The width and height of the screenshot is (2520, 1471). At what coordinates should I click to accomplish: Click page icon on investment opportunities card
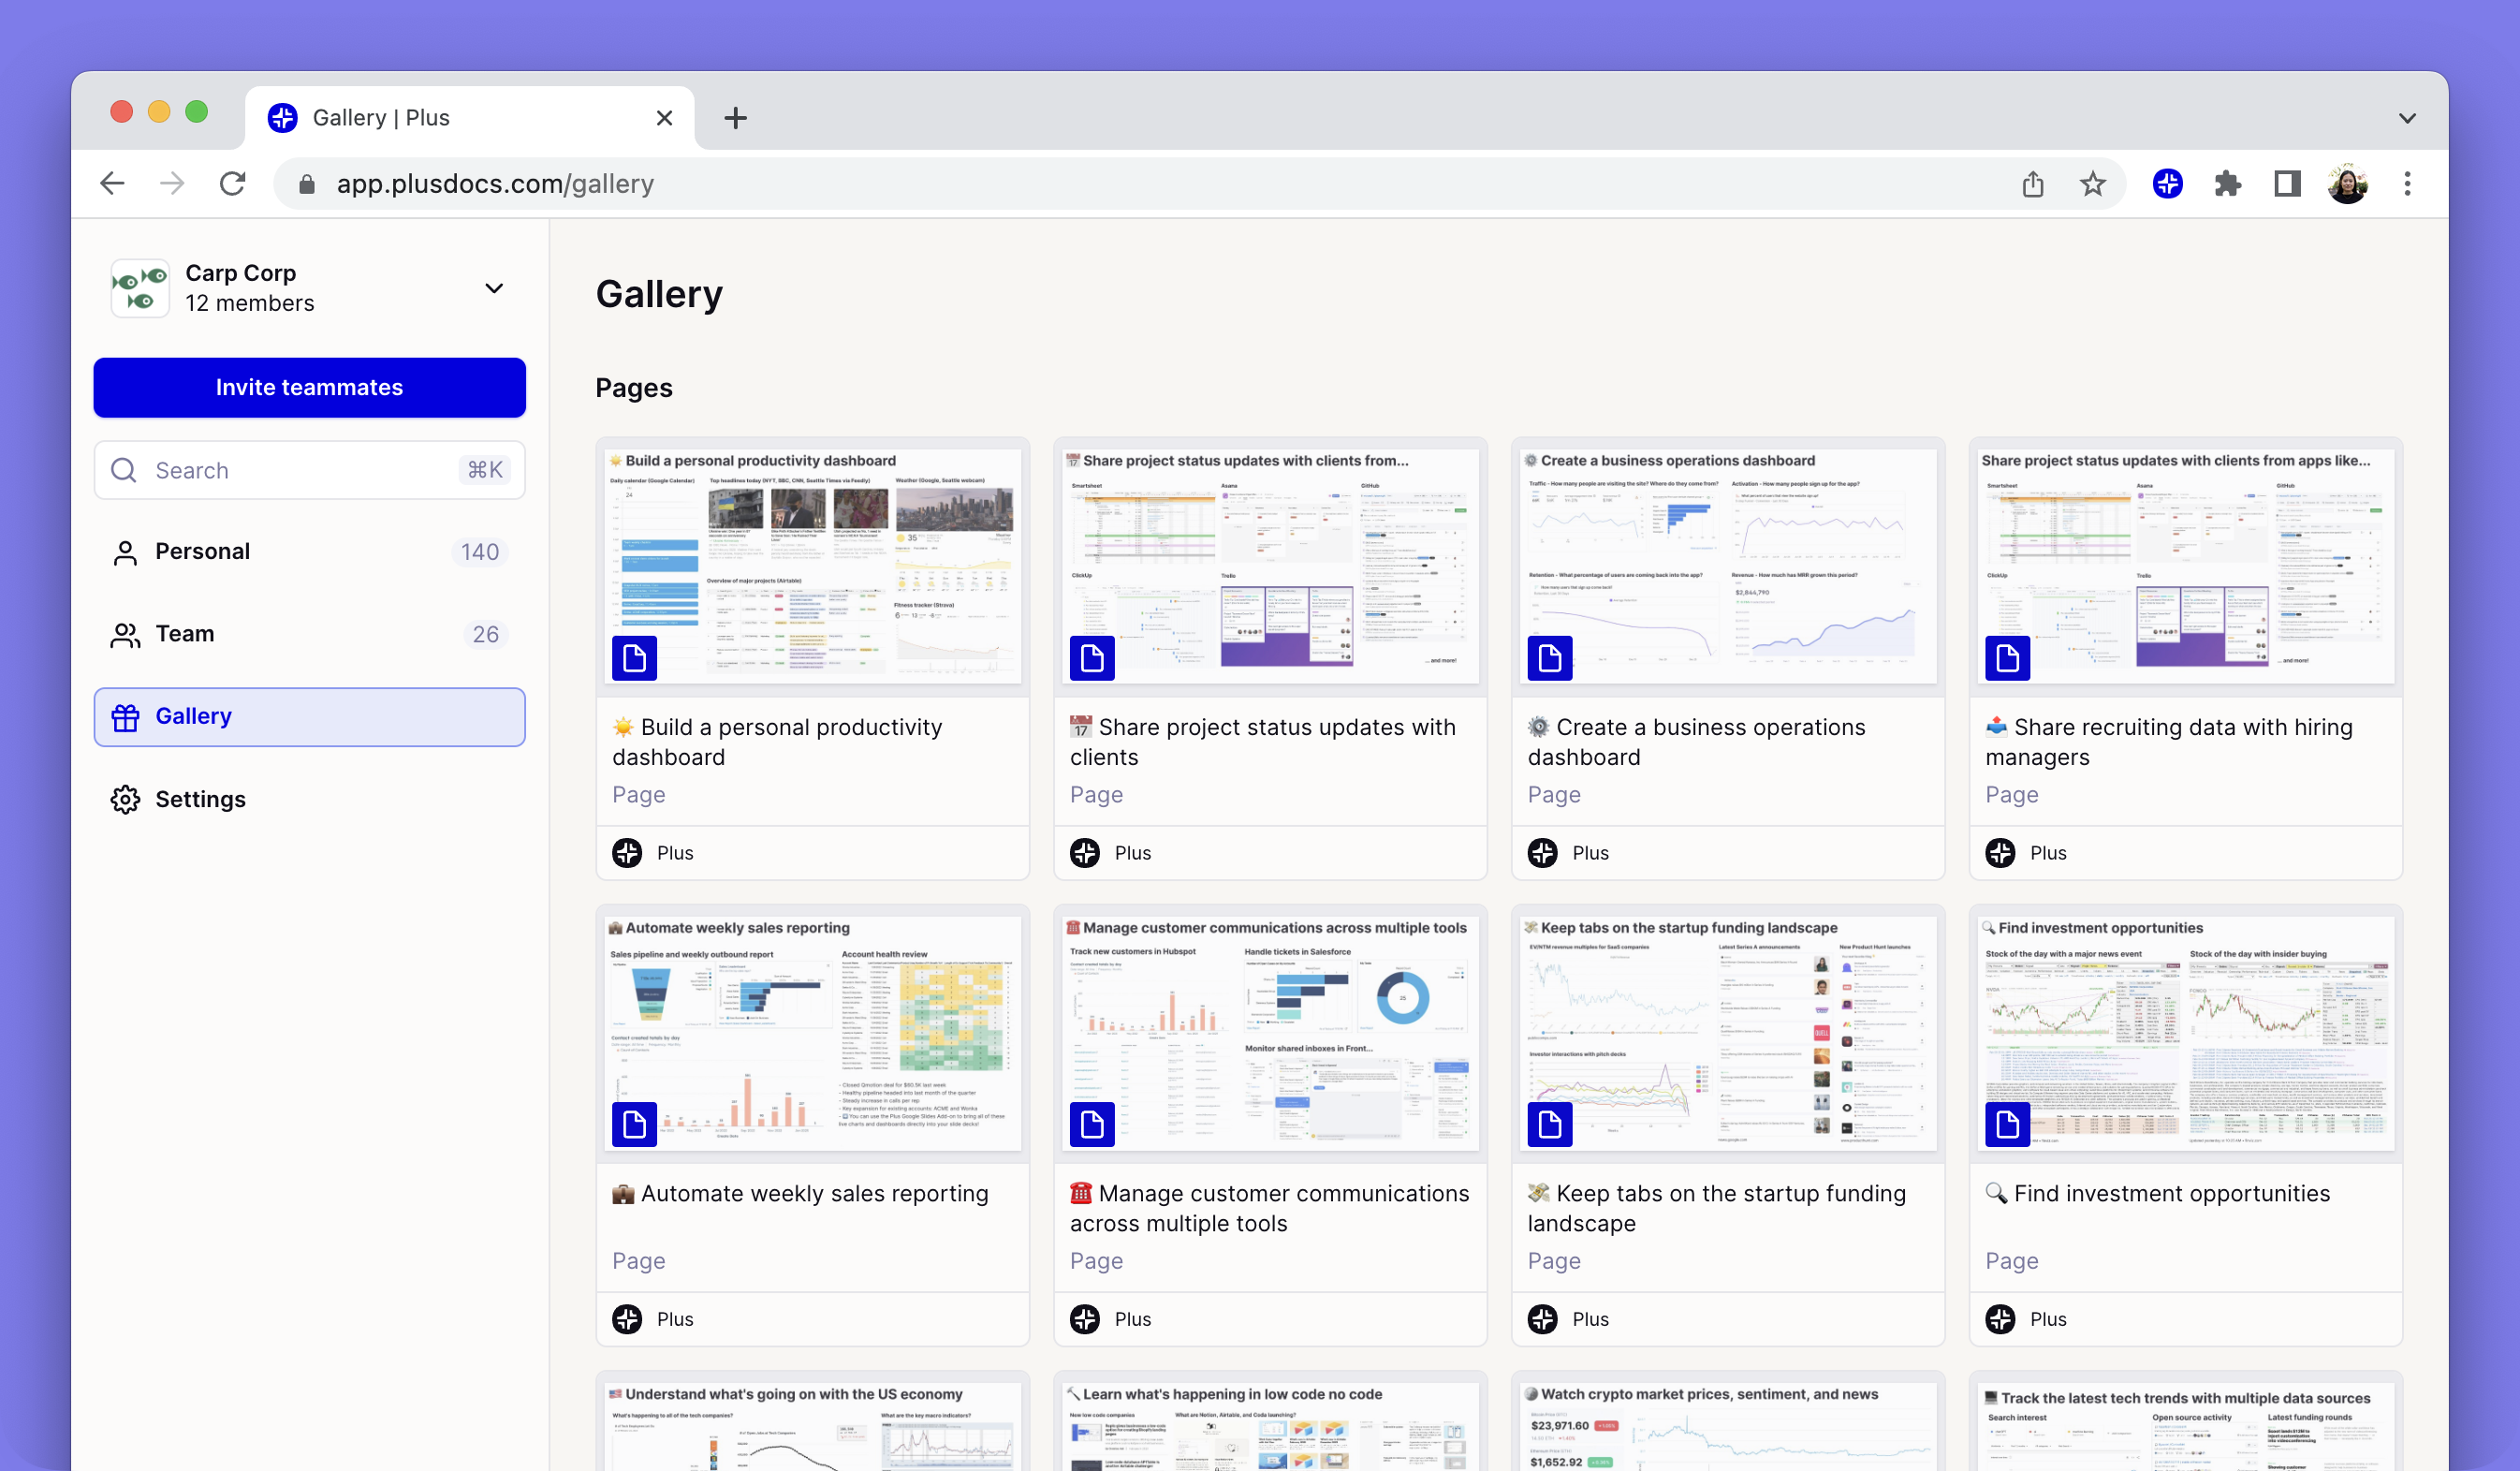tap(2007, 1125)
